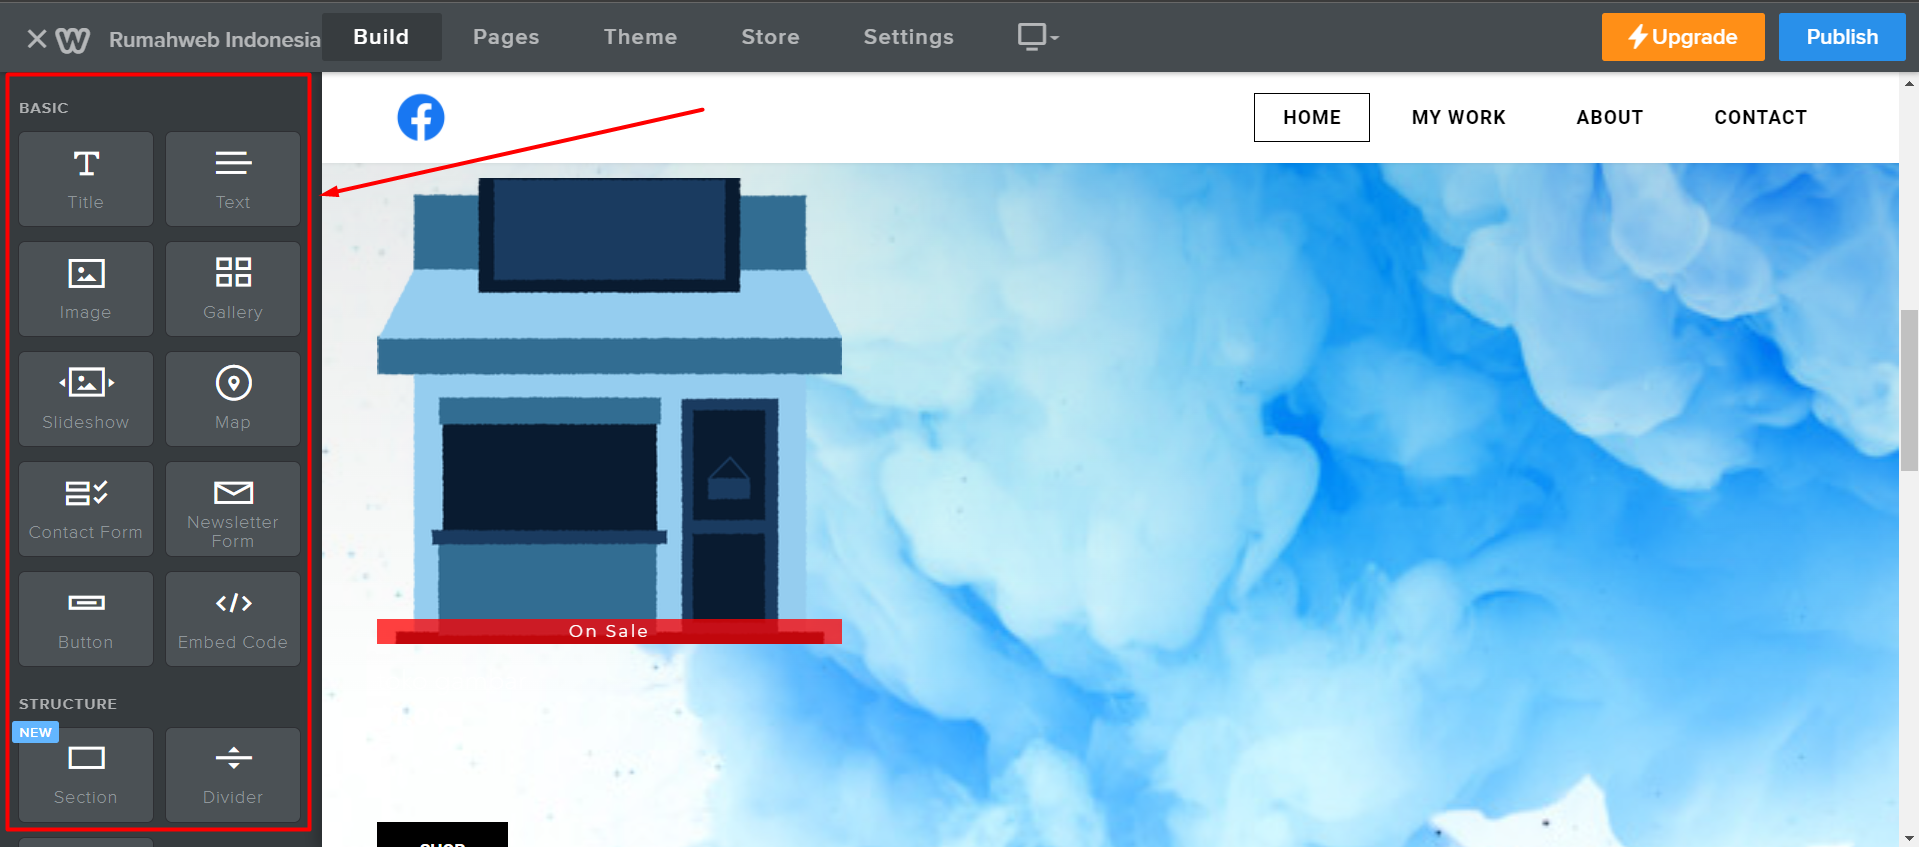This screenshot has width=1919, height=847.
Task: Close the editor with the X icon
Action: 37,39
